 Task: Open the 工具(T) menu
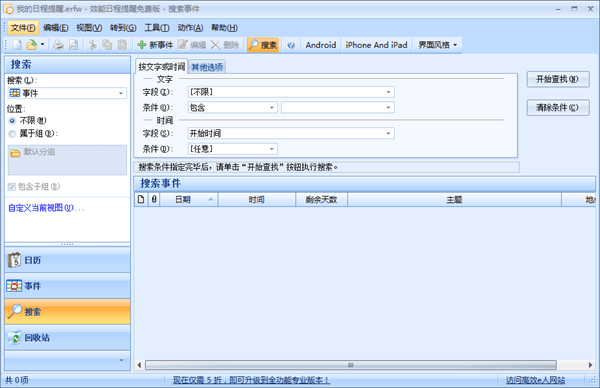pyautogui.click(x=157, y=28)
